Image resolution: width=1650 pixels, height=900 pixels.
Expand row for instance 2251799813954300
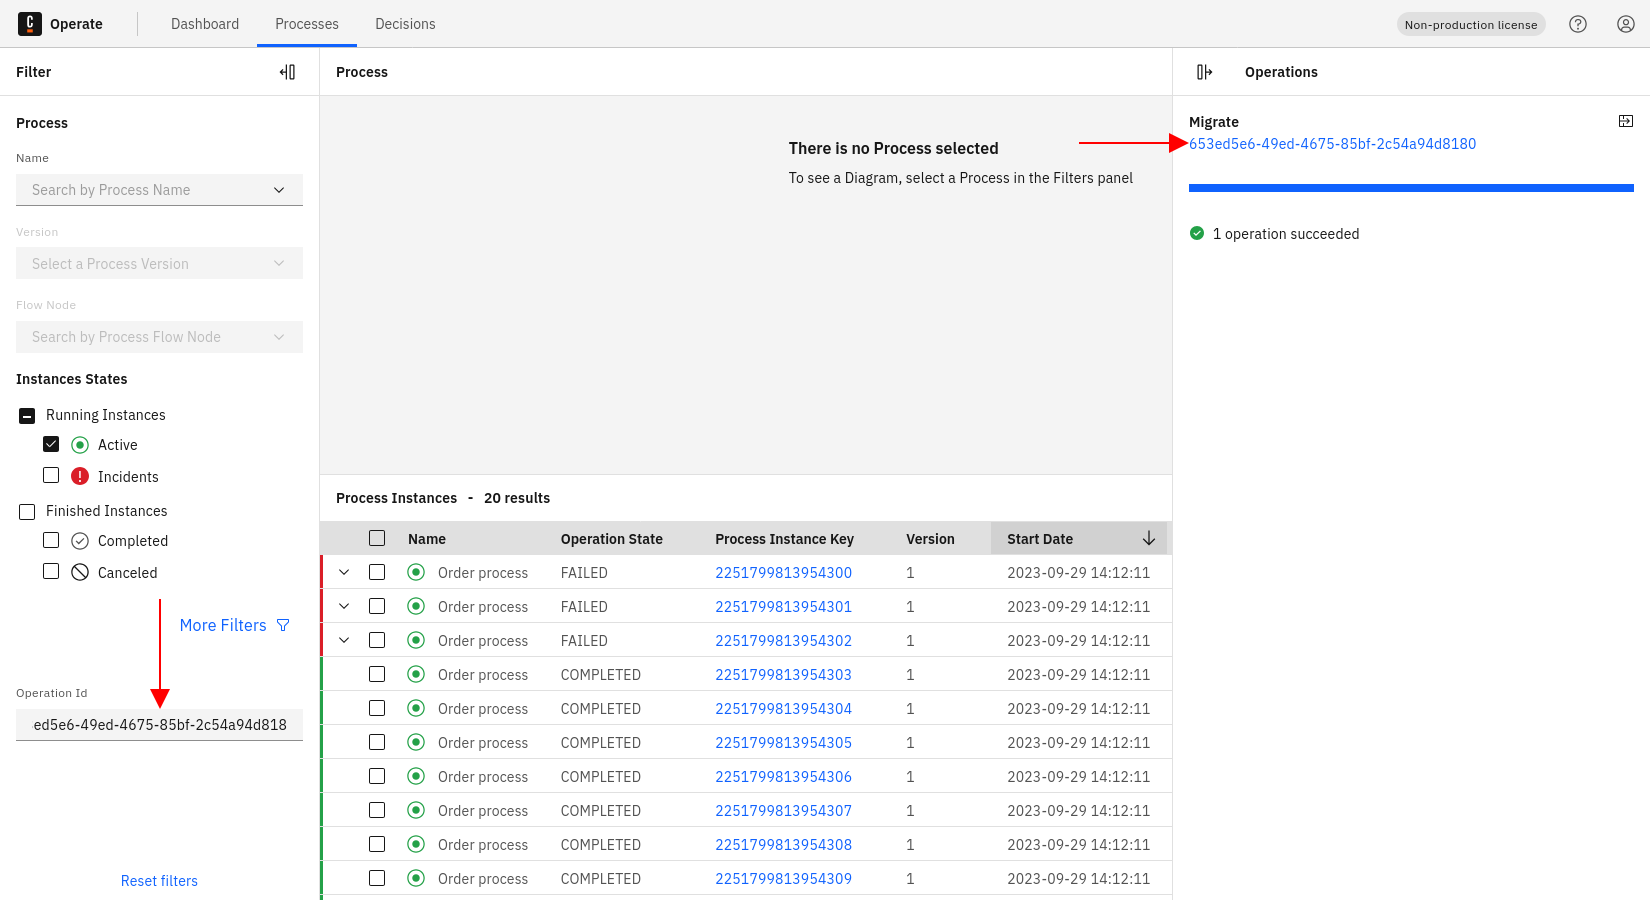point(344,573)
